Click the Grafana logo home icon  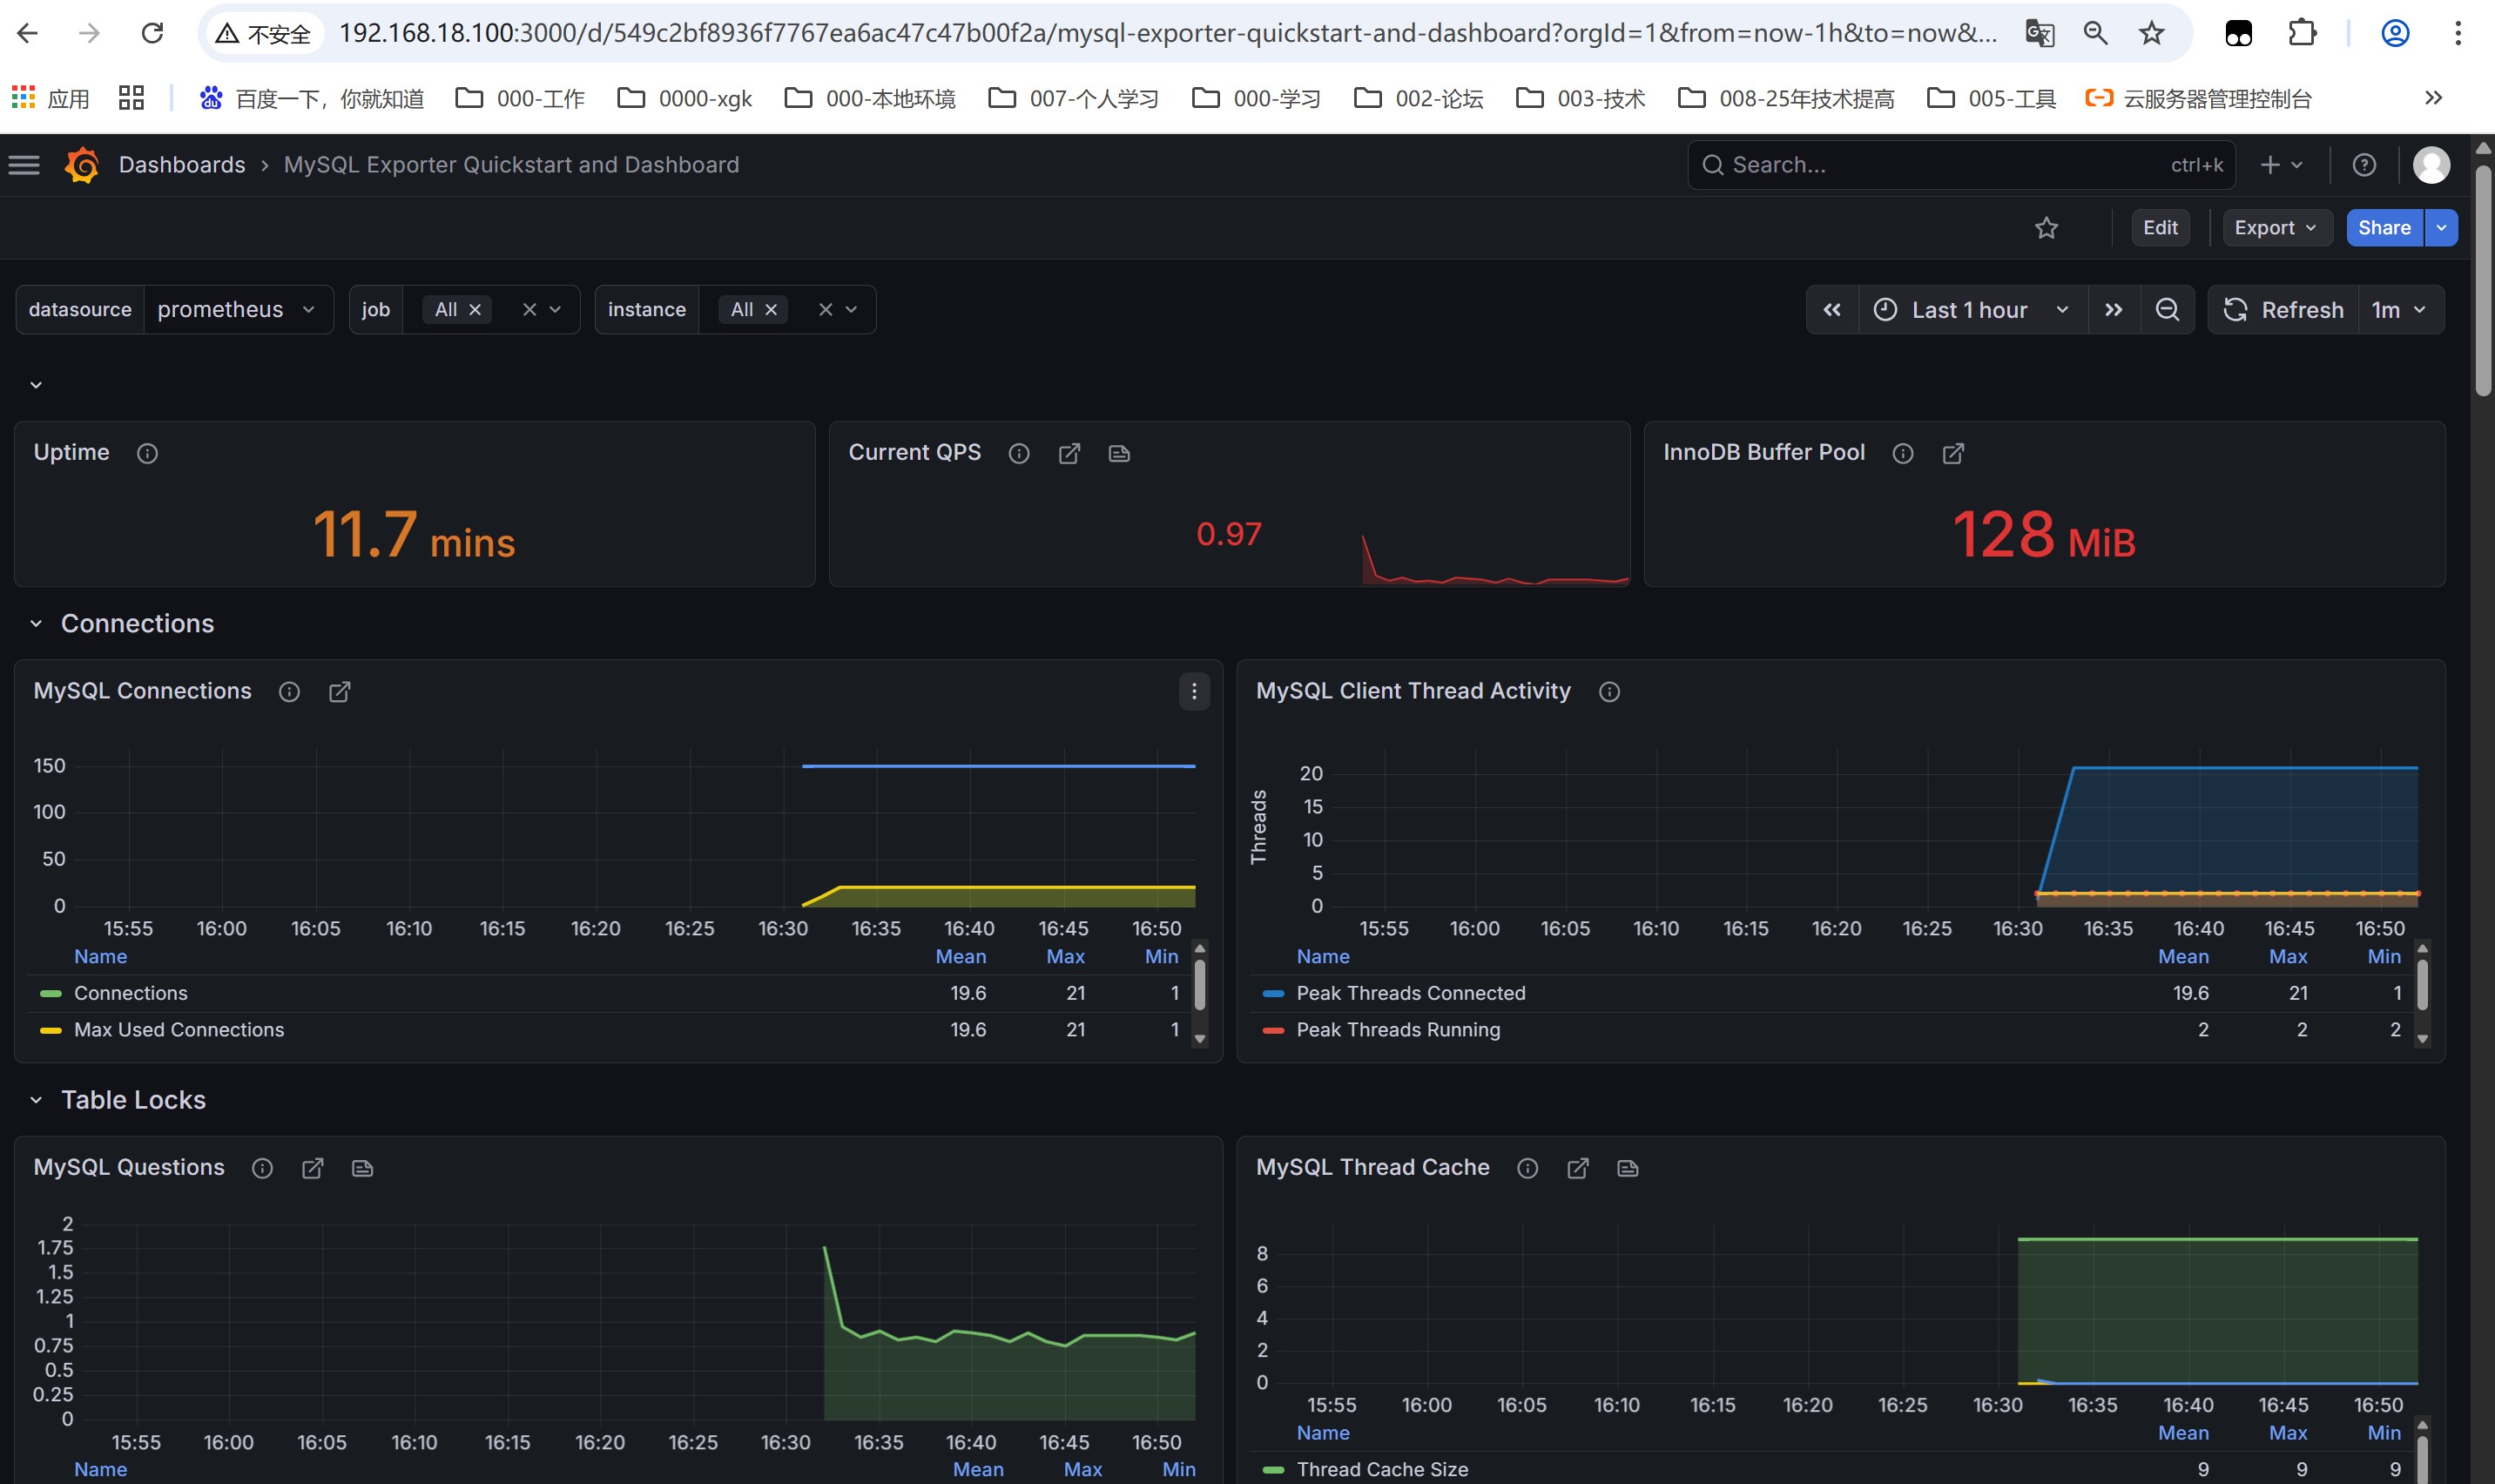tap(82, 165)
